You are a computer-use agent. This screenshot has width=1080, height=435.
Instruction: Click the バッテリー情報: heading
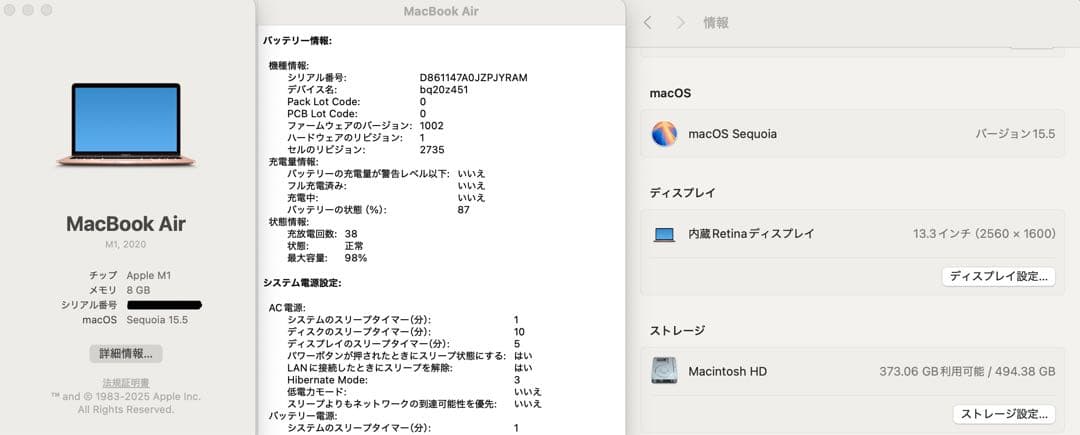pos(298,41)
